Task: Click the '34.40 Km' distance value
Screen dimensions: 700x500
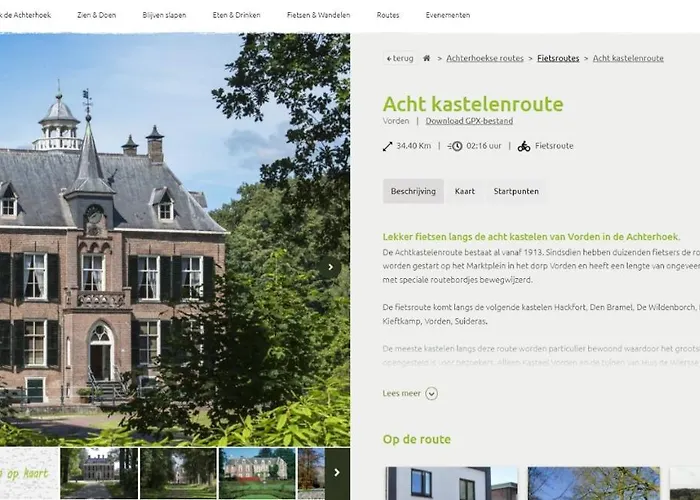Action: [413, 146]
